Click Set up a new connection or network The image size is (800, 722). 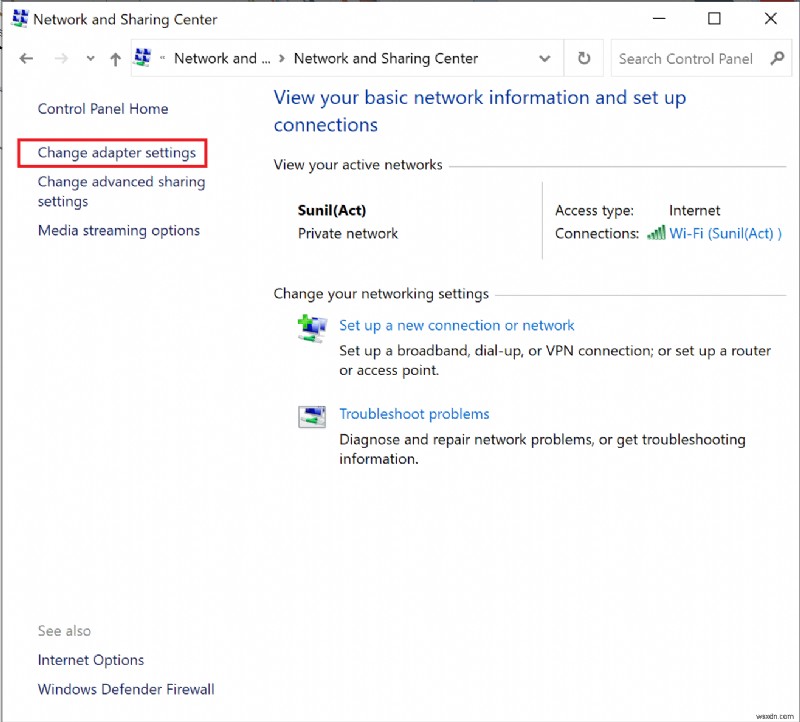click(x=457, y=326)
